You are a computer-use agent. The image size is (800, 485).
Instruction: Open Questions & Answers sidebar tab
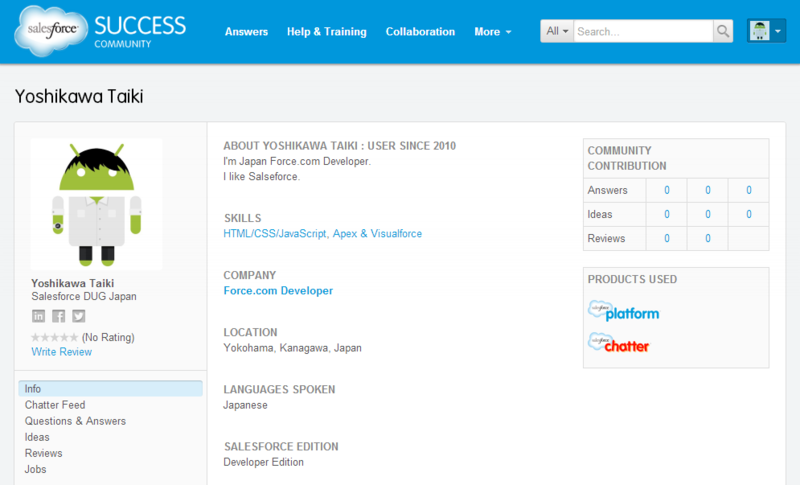[x=75, y=421]
